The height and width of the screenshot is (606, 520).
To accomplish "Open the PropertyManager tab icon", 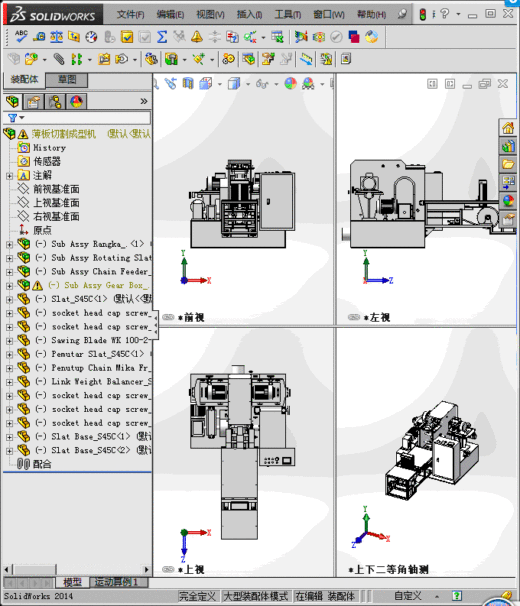I will [33, 102].
